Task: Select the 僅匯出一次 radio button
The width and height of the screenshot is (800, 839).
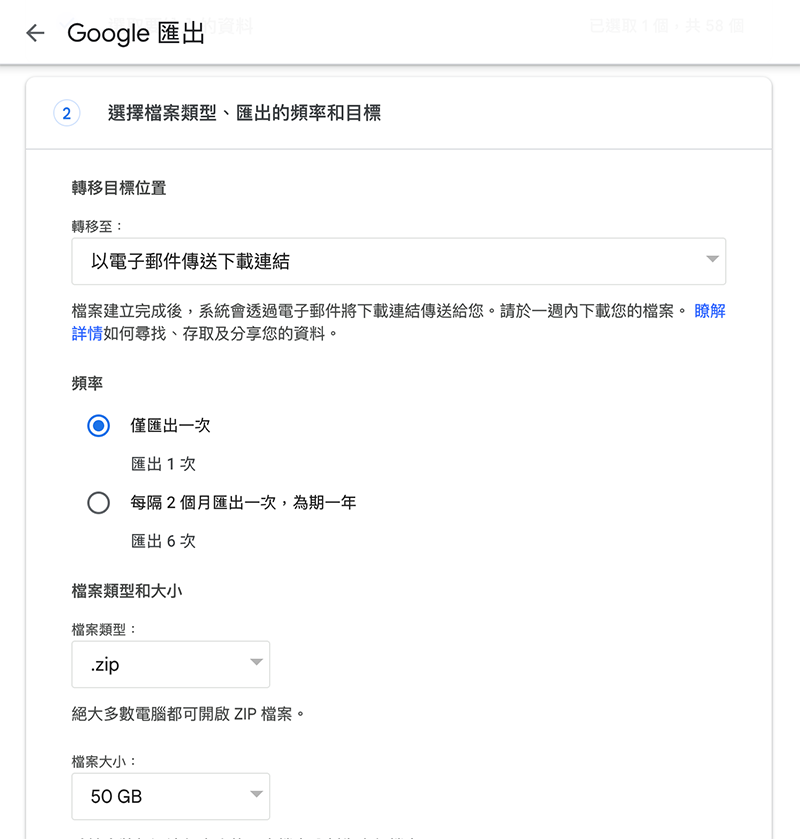Action: coord(98,426)
